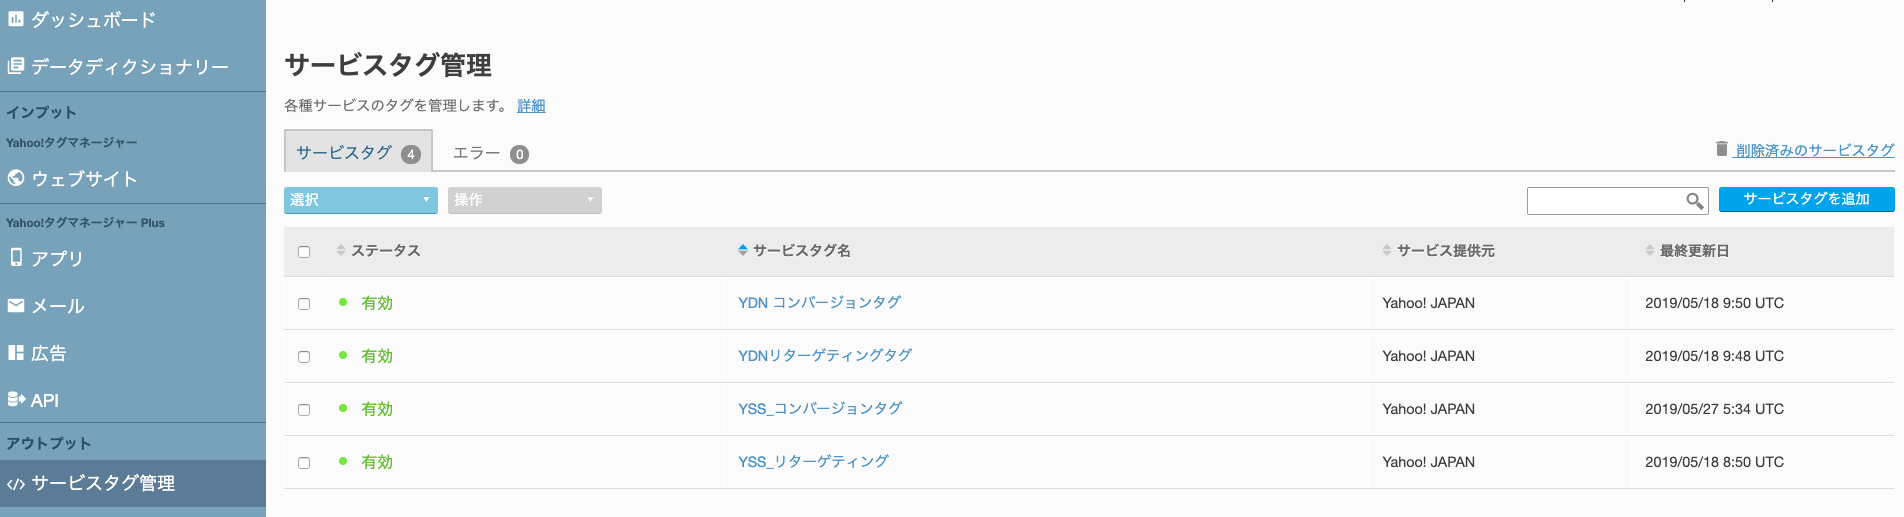1904x517 pixels.
Task: Click the API icon in sidebar
Action: click(x=15, y=400)
